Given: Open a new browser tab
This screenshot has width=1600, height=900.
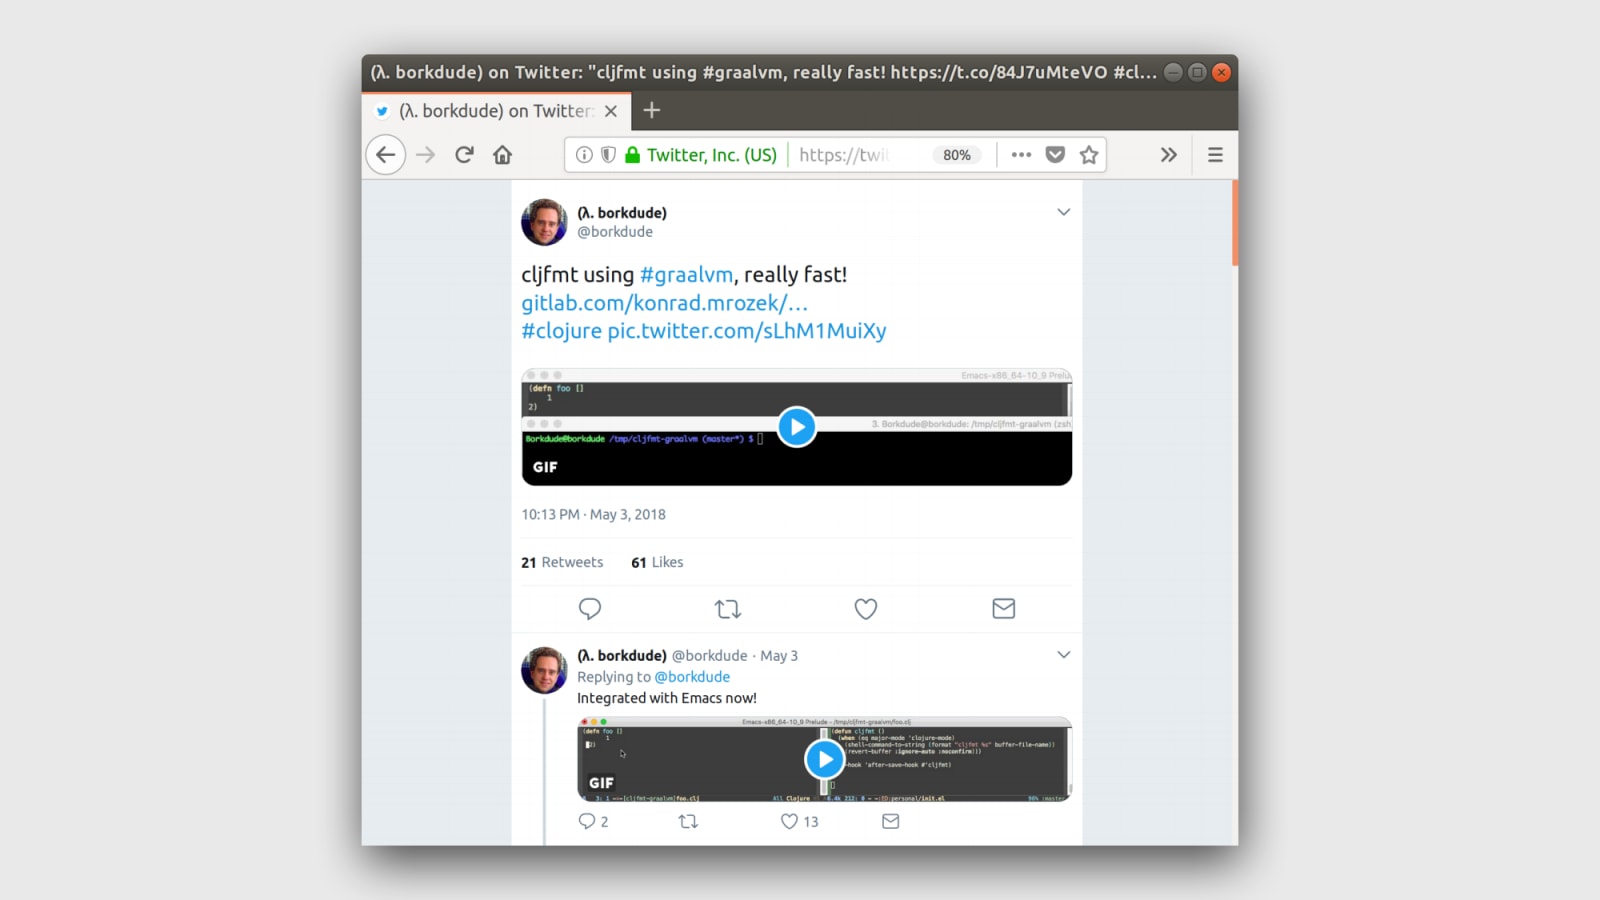Looking at the screenshot, I should (652, 110).
